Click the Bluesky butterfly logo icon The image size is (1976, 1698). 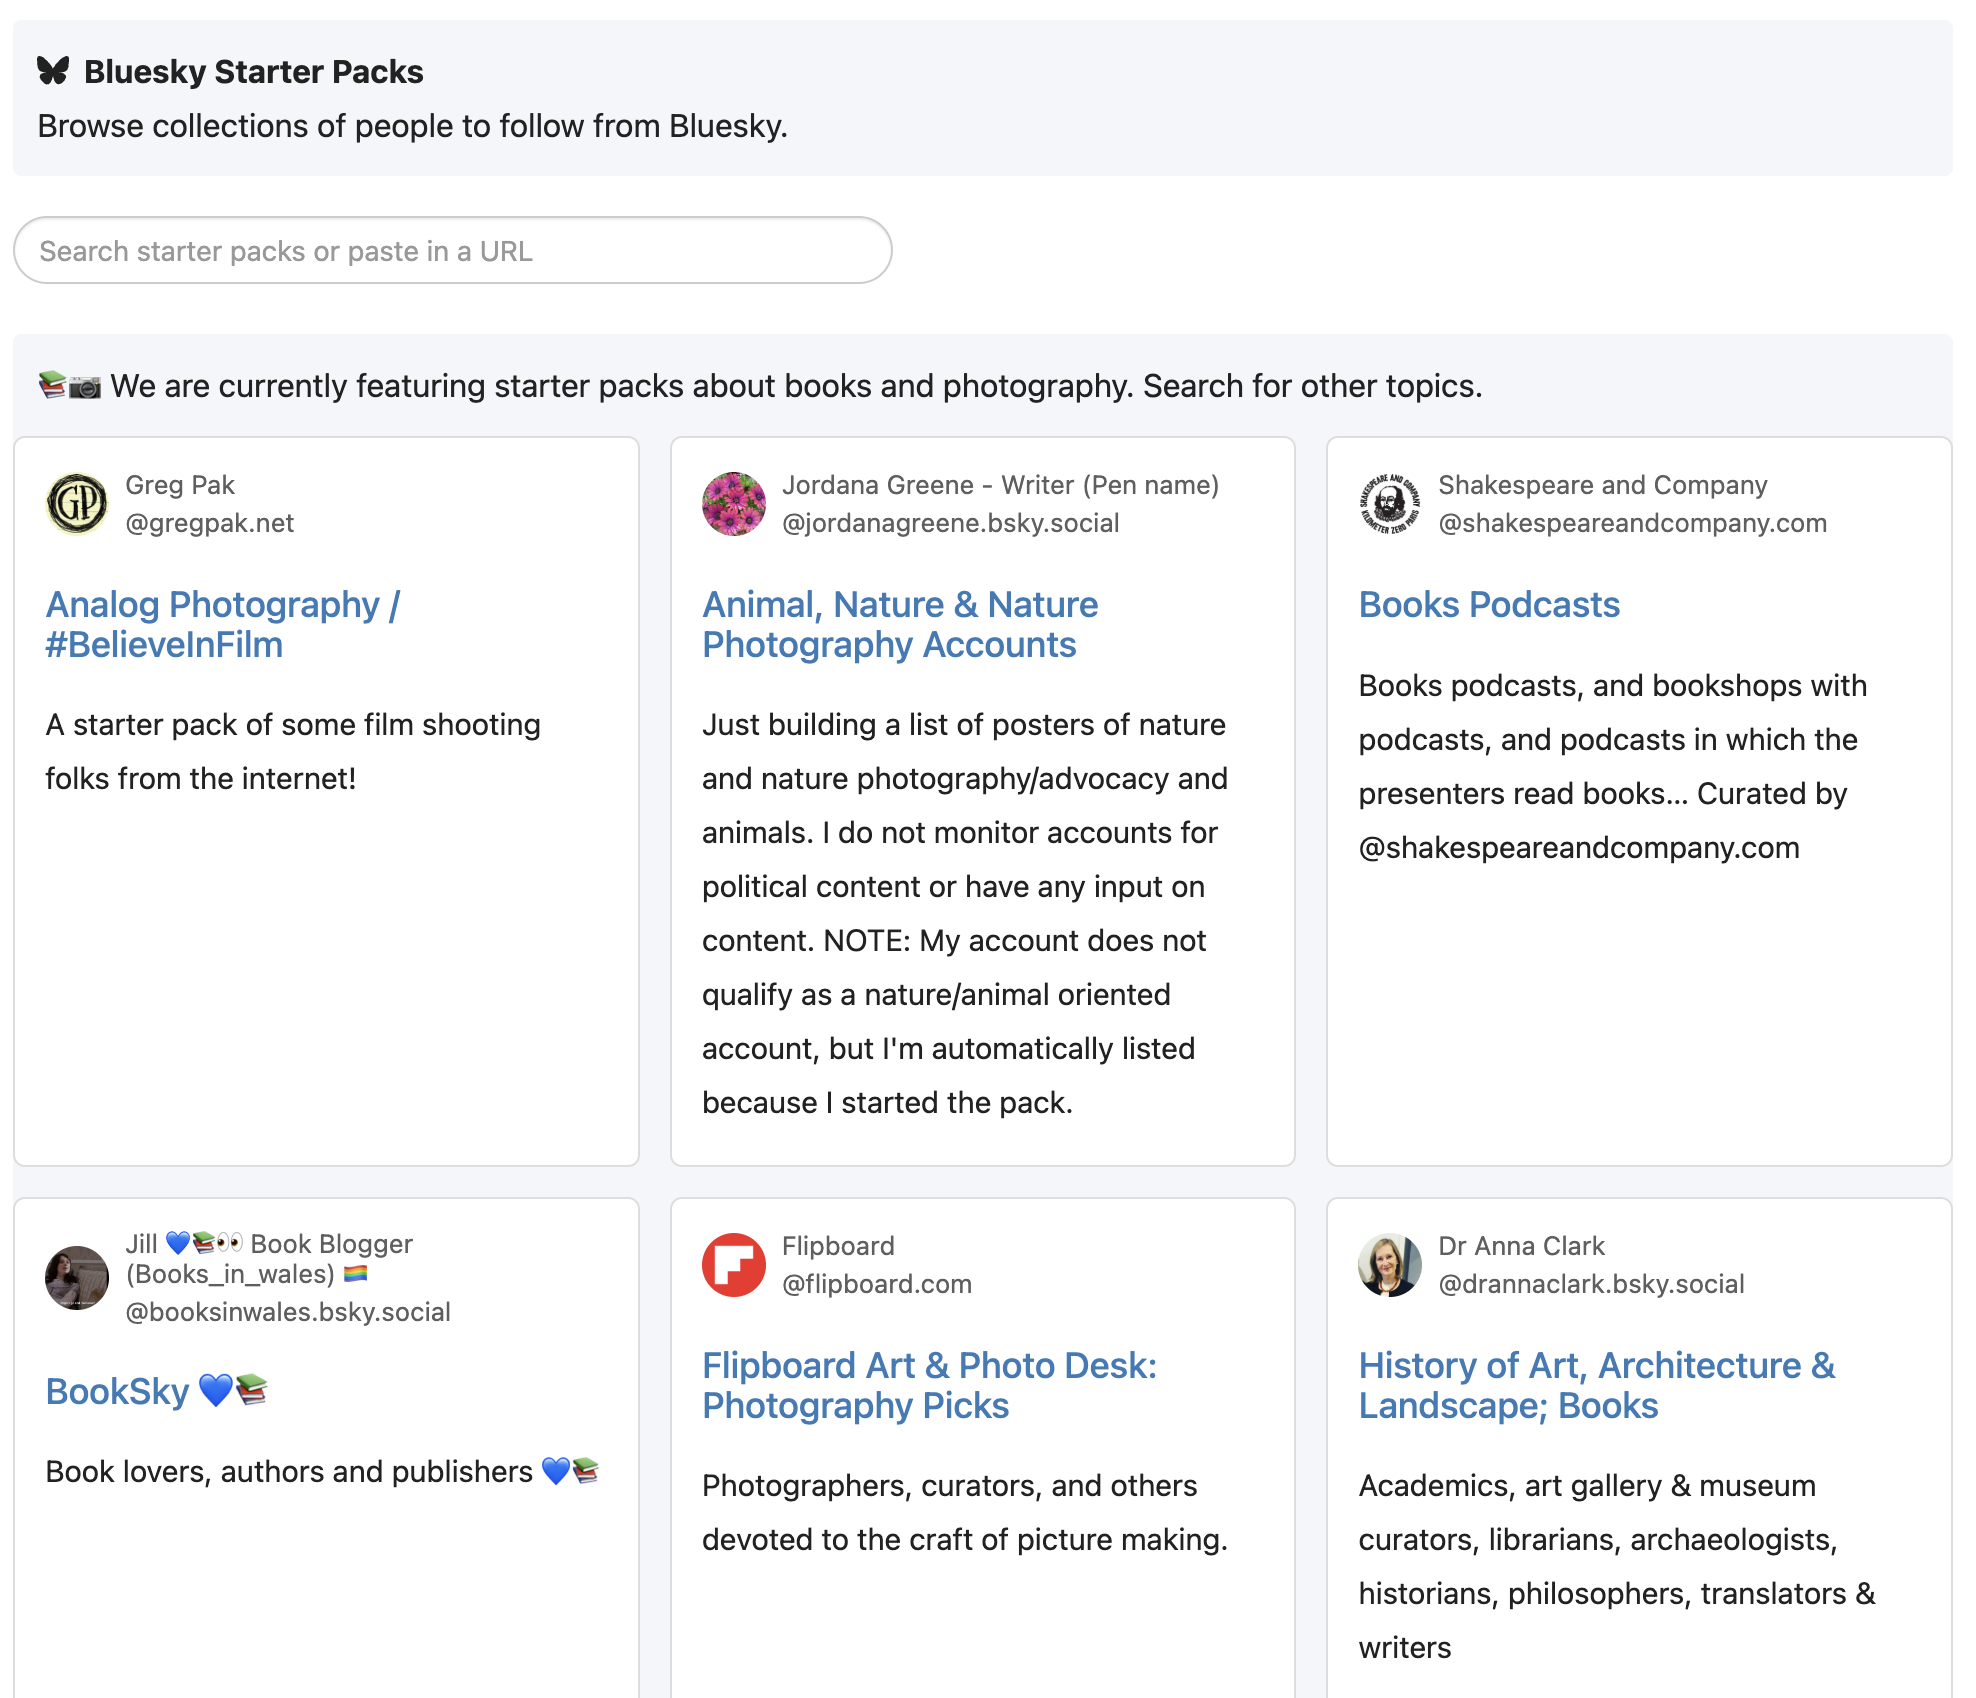[x=53, y=71]
